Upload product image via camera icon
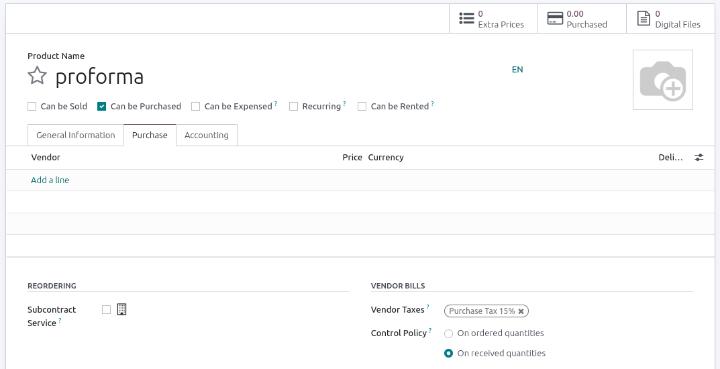 click(663, 80)
